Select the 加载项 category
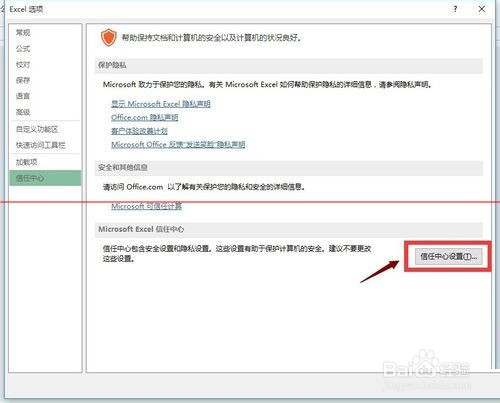Image resolution: width=500 pixels, height=403 pixels. click(x=27, y=162)
